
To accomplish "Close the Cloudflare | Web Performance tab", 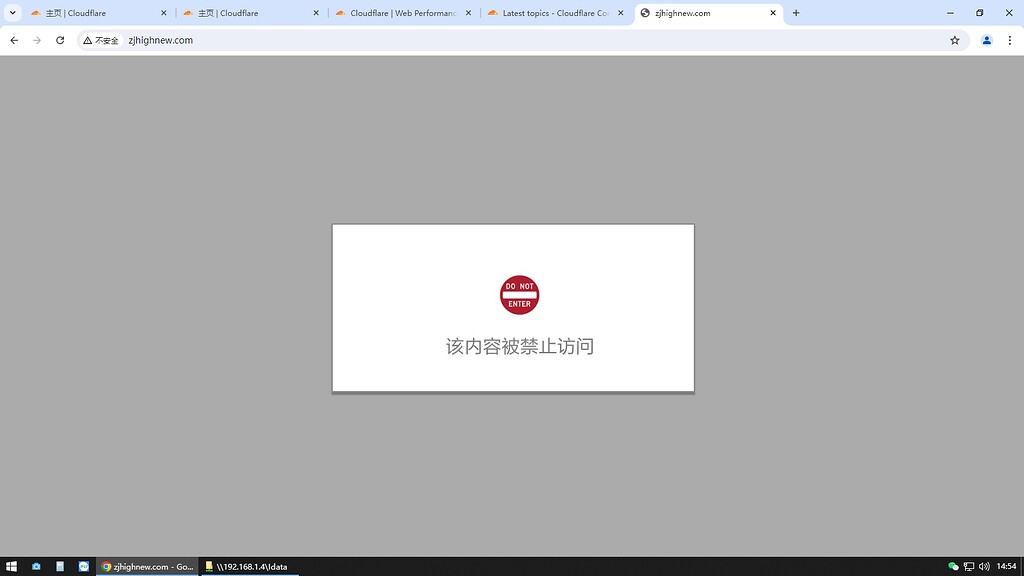I will coord(468,13).
